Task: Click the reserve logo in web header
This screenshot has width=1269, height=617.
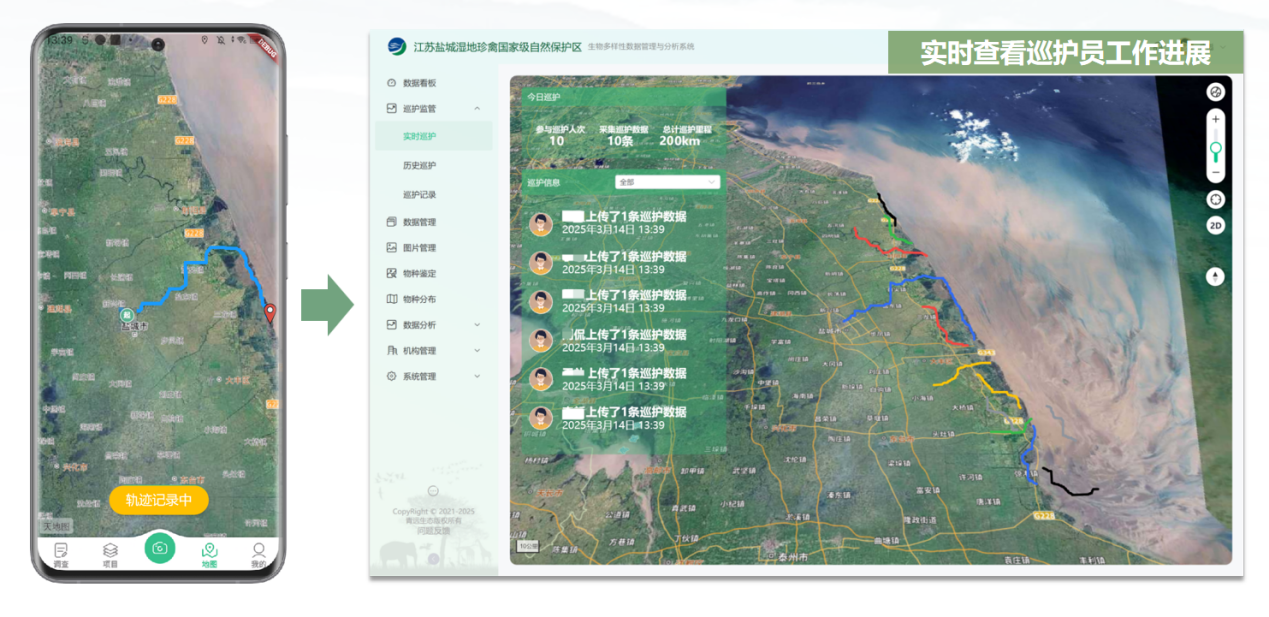Action: click(x=397, y=47)
